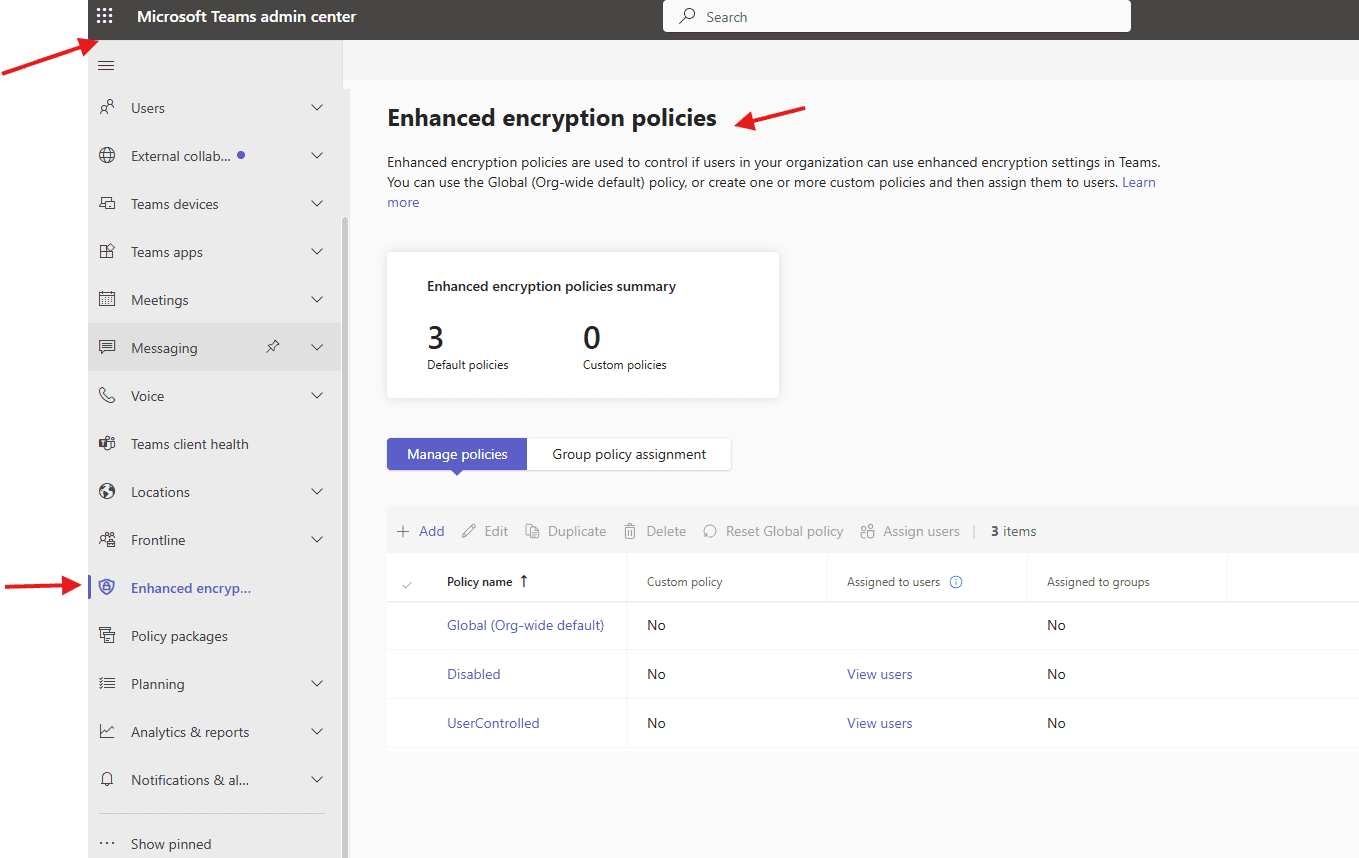The width and height of the screenshot is (1359, 858).
Task: Expand the Analytics & reports chevron
Action: pyautogui.click(x=317, y=731)
